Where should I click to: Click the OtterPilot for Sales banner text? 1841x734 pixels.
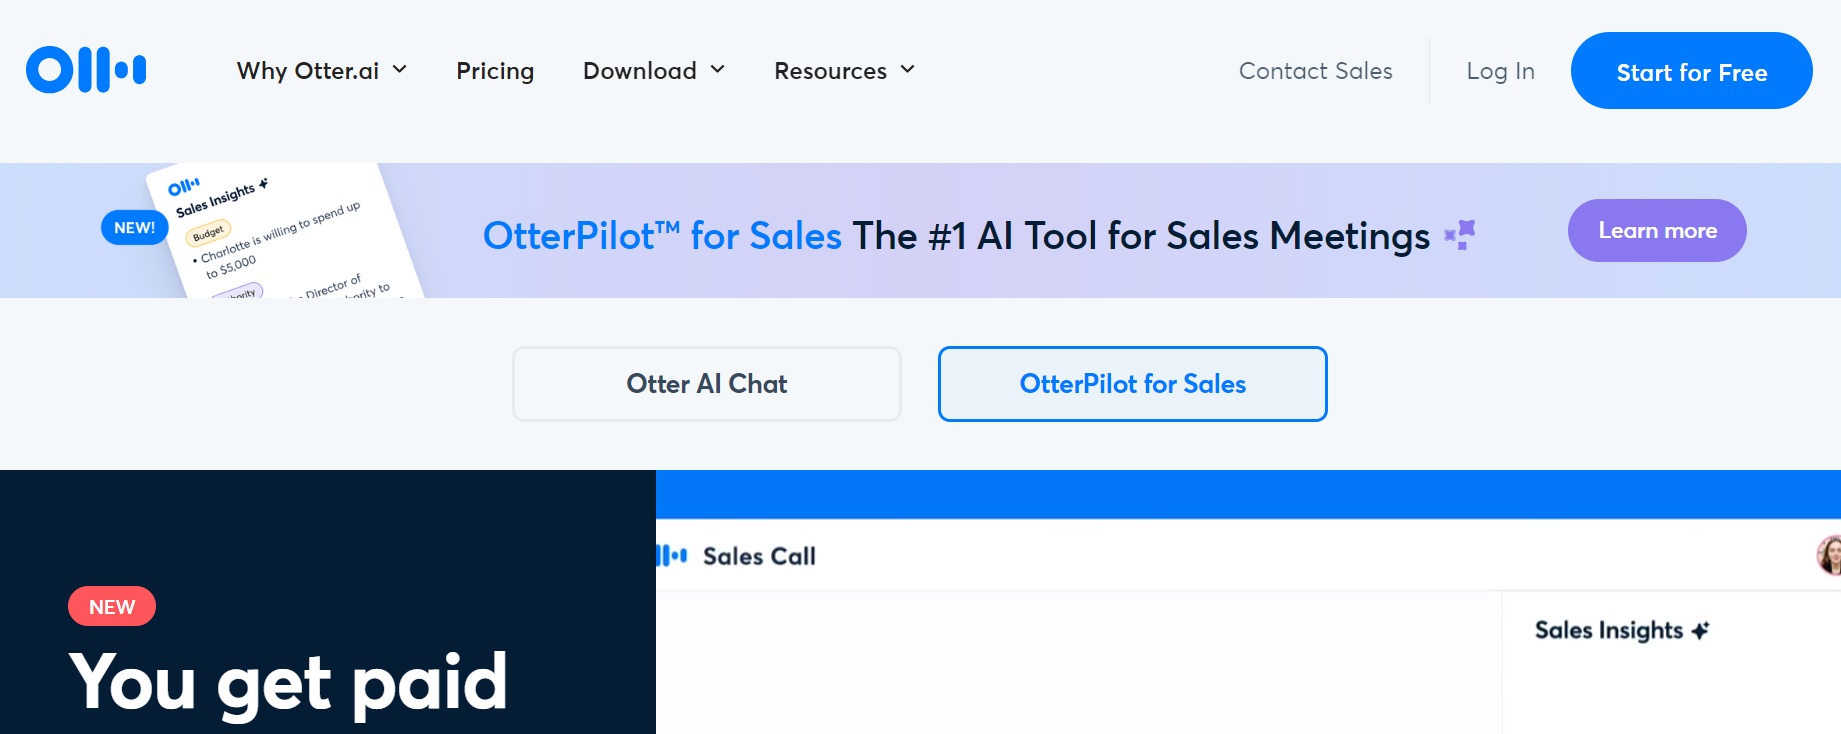(662, 236)
